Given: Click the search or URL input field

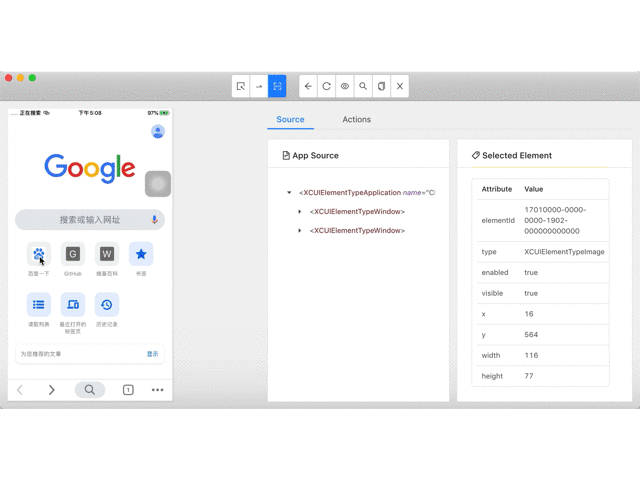Looking at the screenshot, I should (90, 220).
